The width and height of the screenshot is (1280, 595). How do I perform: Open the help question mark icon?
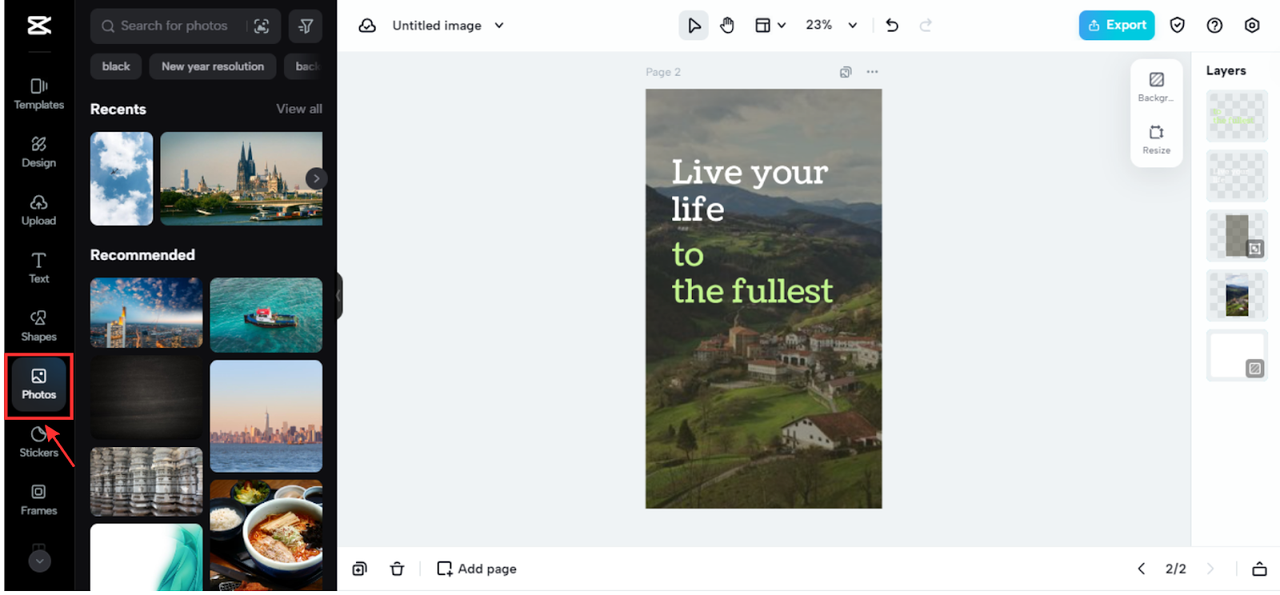[1214, 26]
